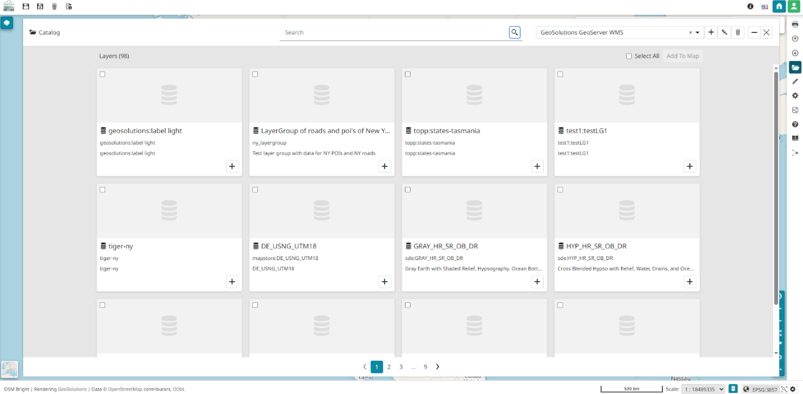Click the export map file icon in top toolbar
The image size is (803, 394).
[69, 7]
